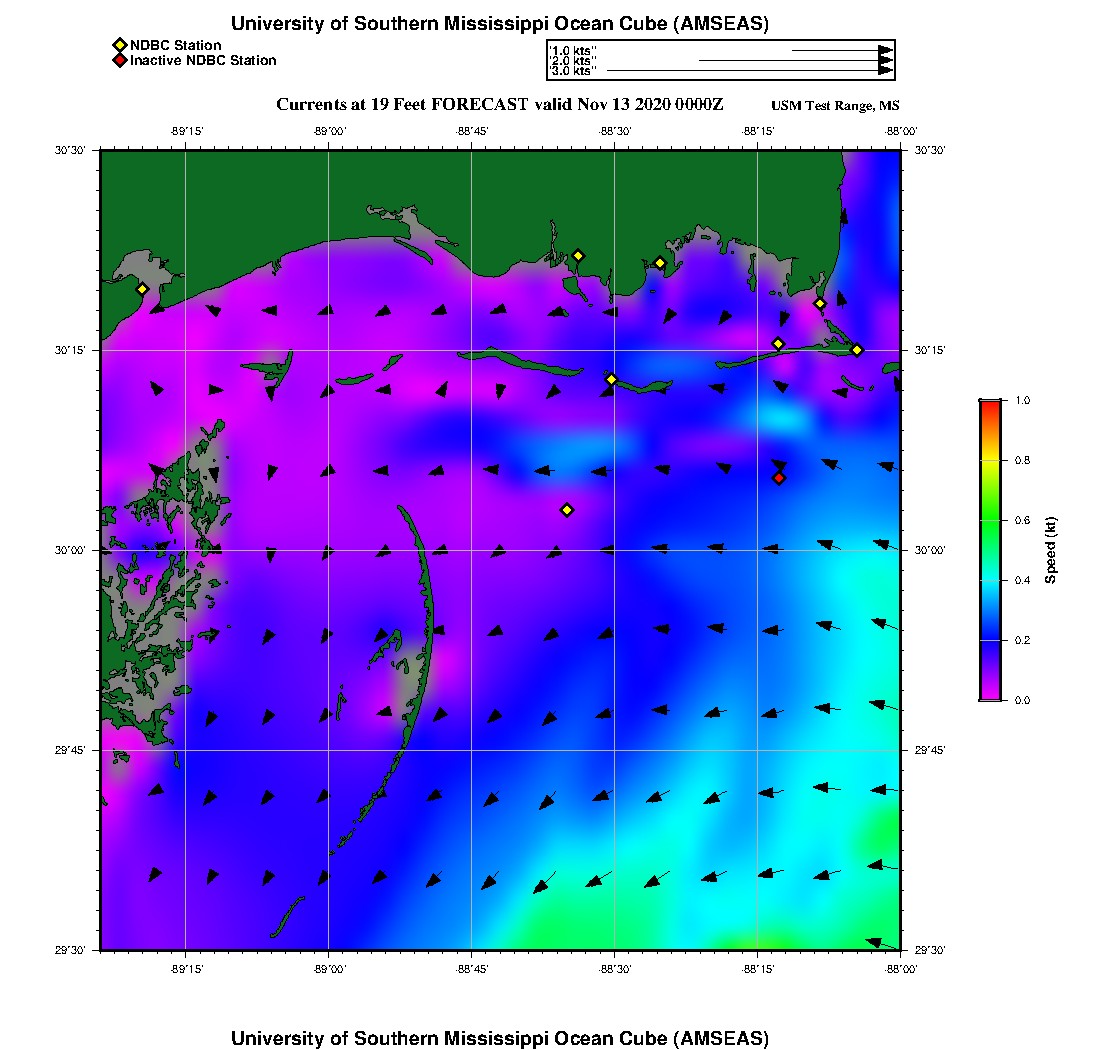
Task: Click the "NDBC Station" legend text
Action: point(176,45)
